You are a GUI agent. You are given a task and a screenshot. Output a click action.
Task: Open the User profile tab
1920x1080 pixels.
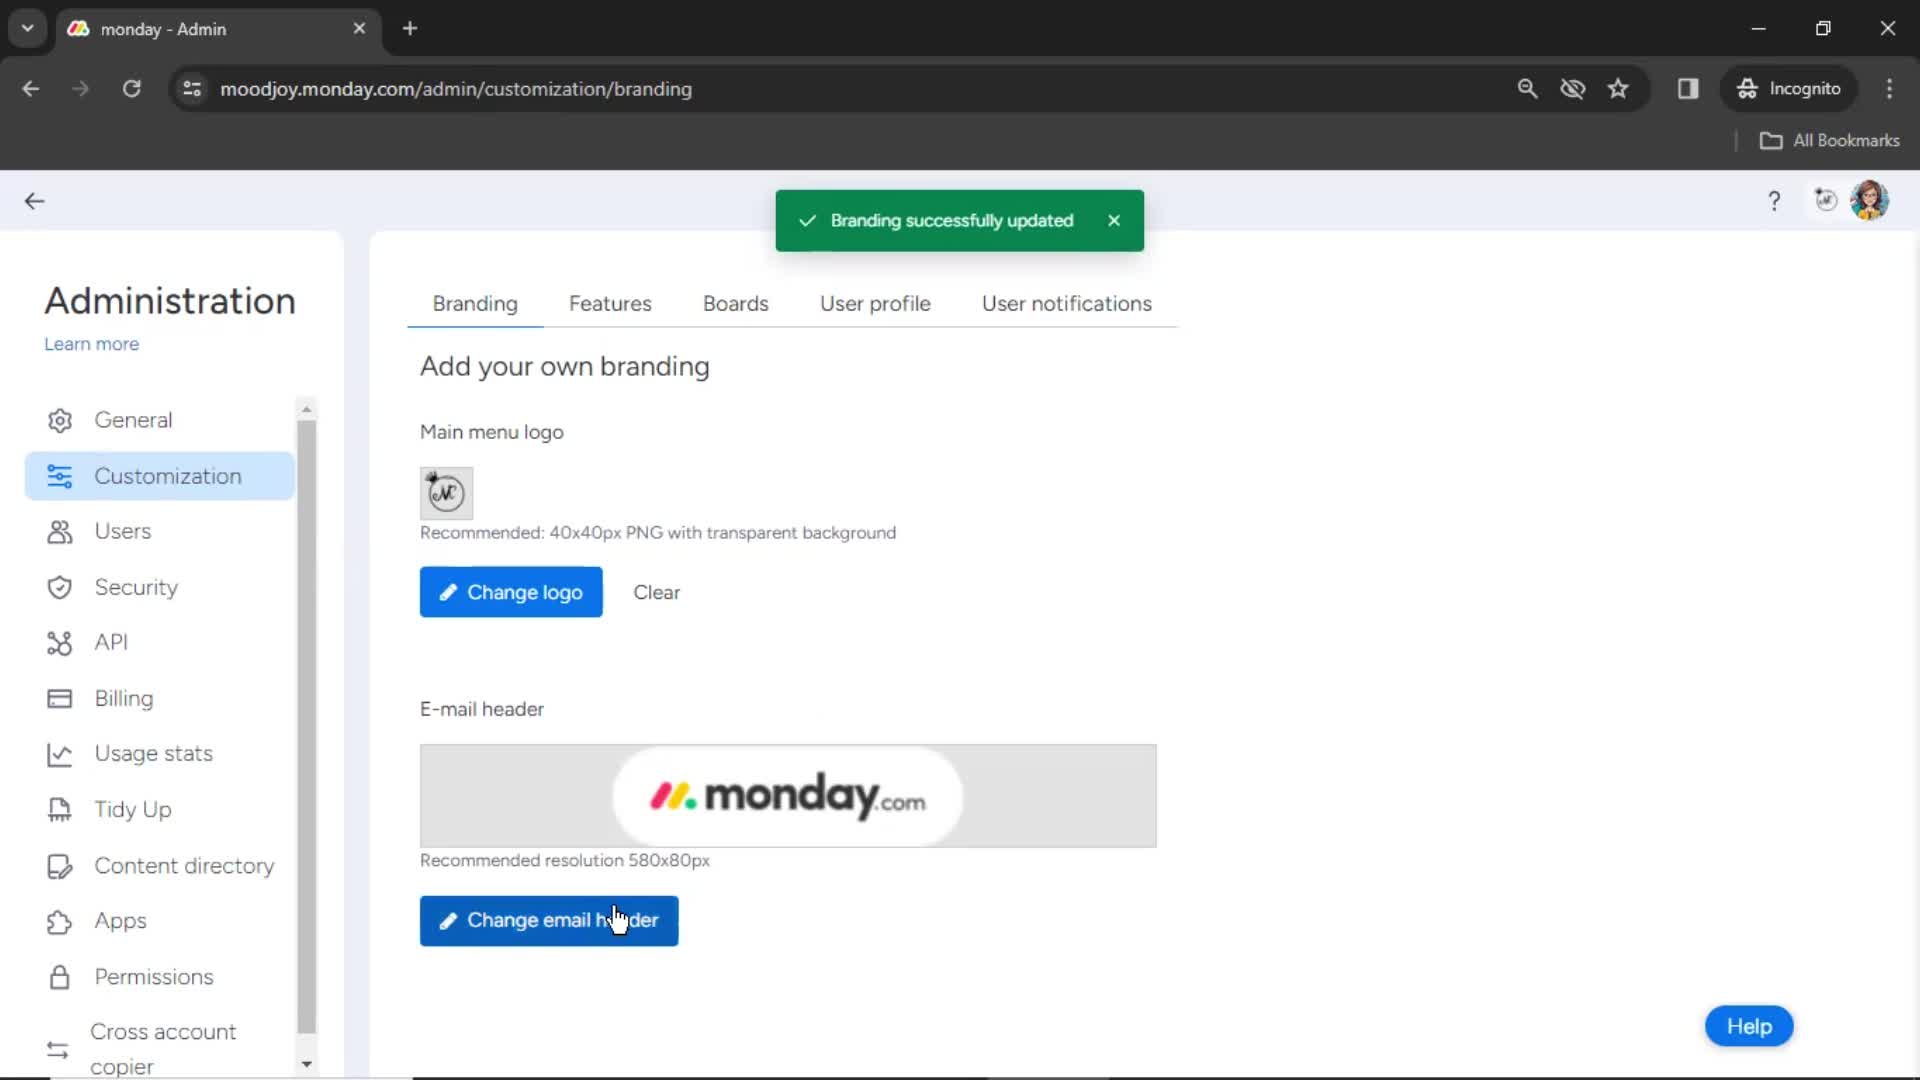click(876, 303)
